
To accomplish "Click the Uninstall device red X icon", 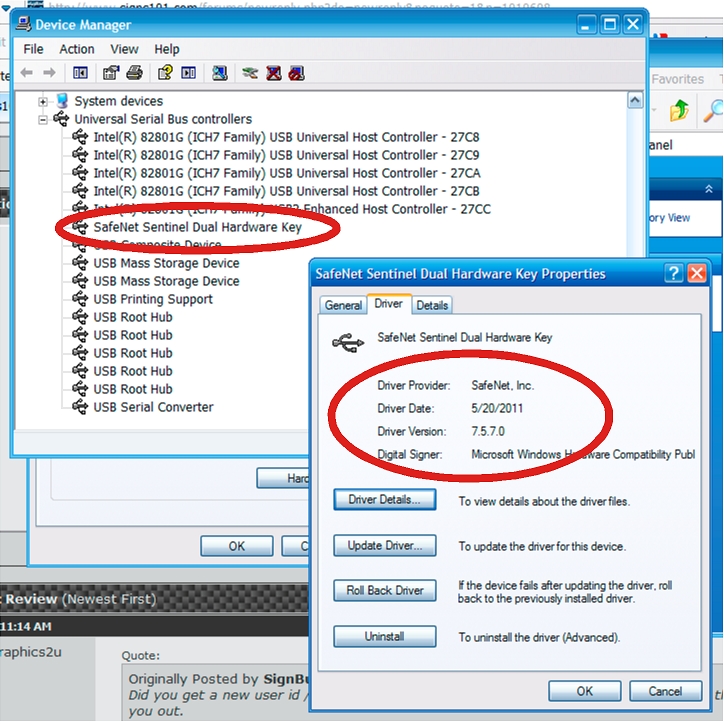I will tap(274, 72).
